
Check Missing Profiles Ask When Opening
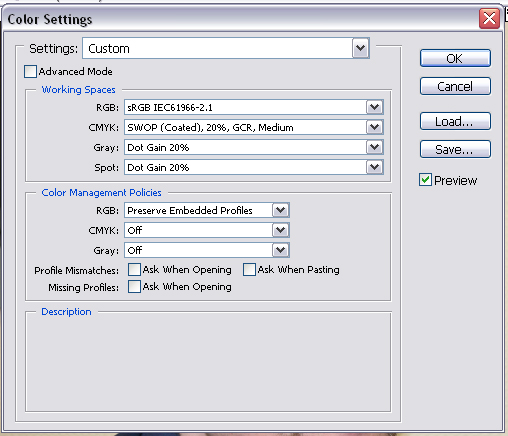134,287
